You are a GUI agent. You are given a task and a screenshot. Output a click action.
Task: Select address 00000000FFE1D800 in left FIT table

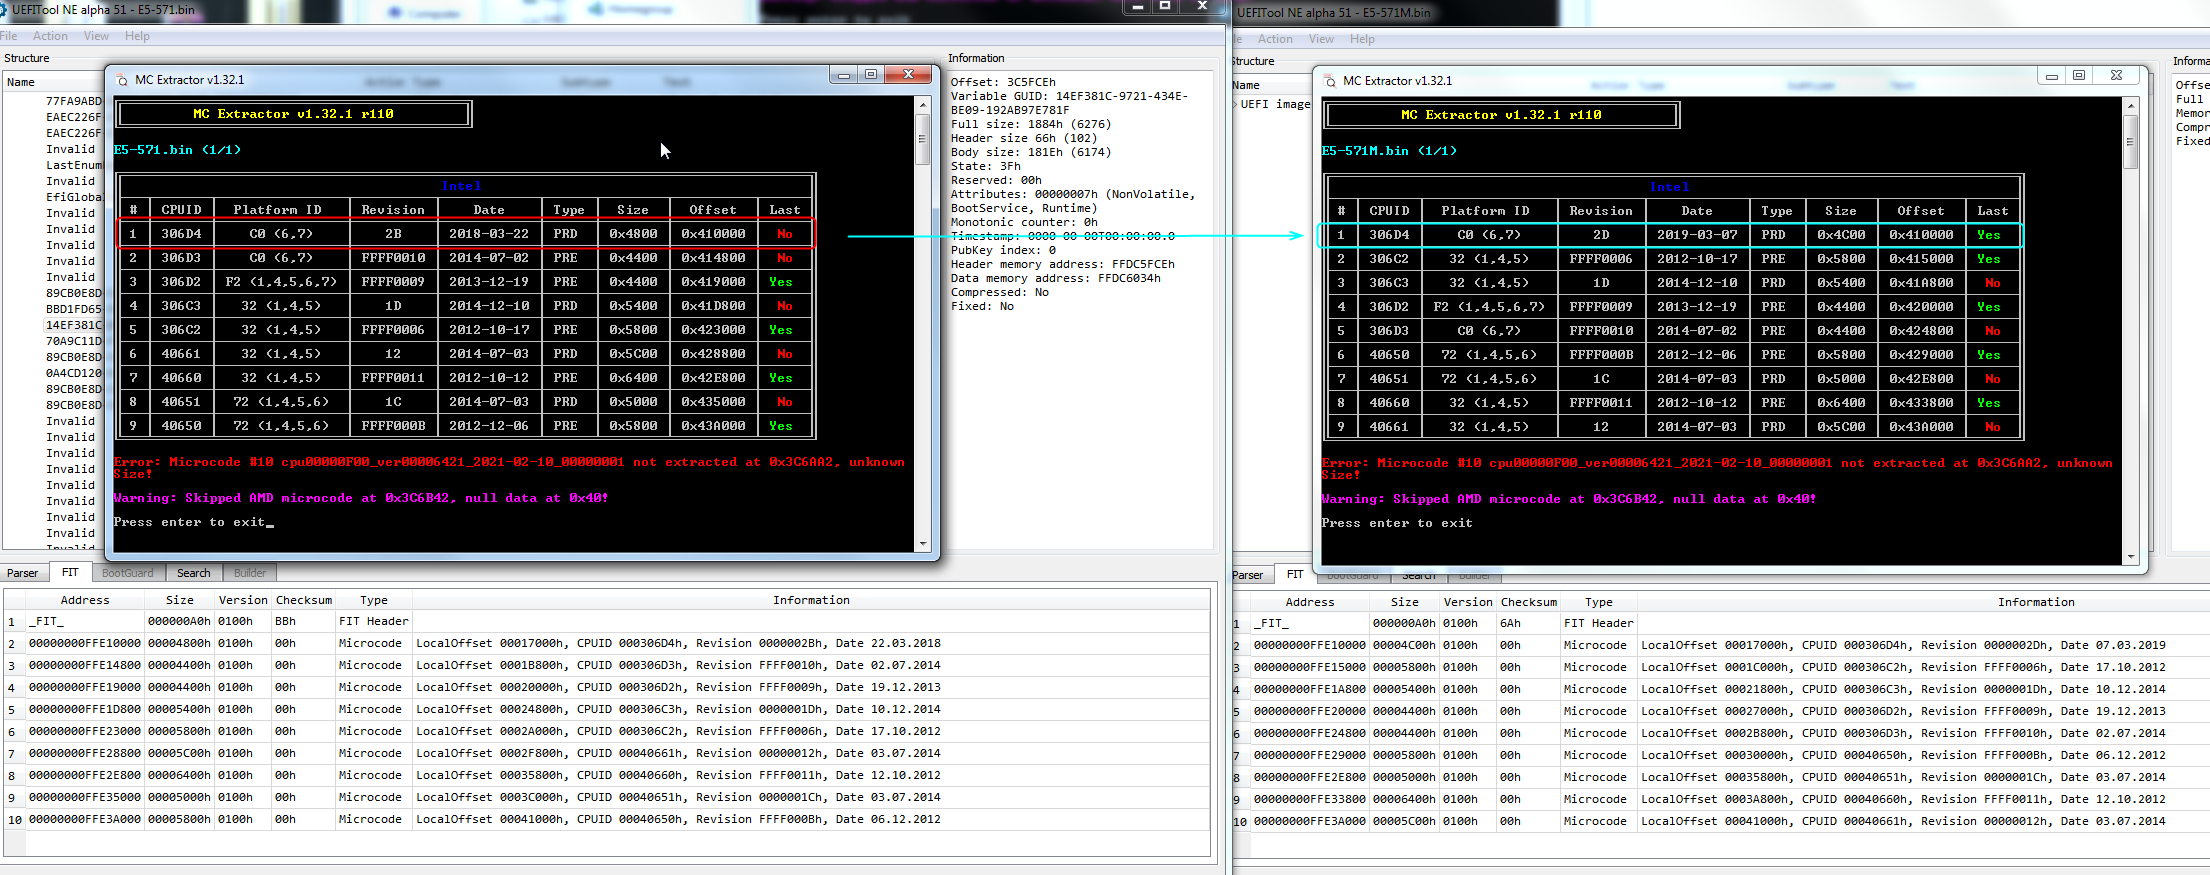point(85,709)
